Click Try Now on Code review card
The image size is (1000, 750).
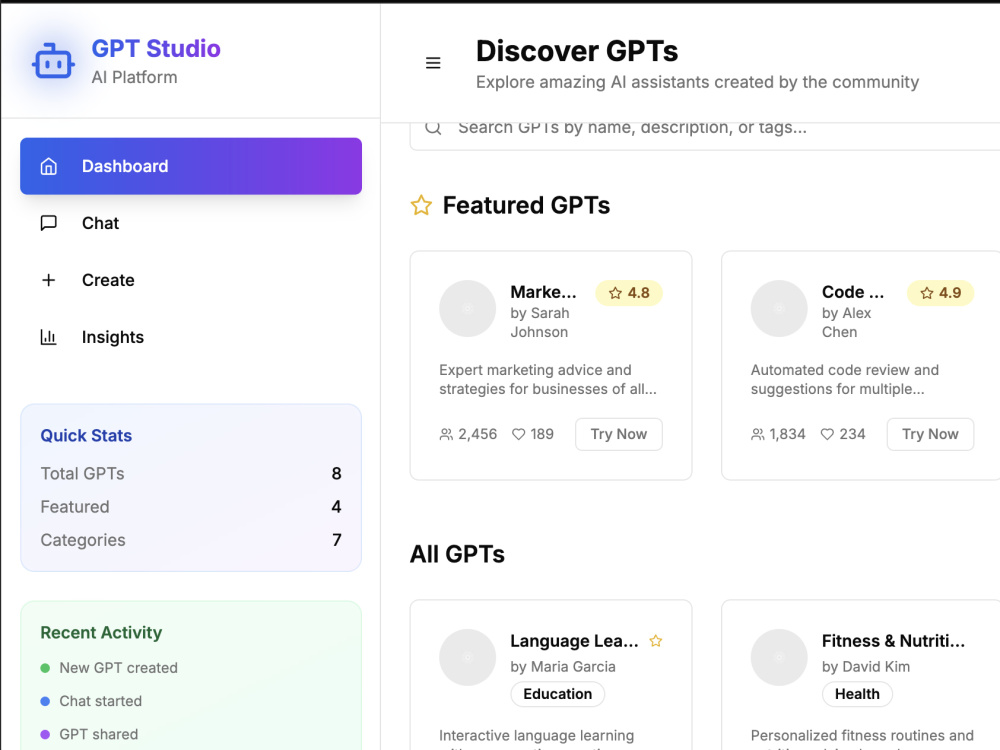[930, 434]
